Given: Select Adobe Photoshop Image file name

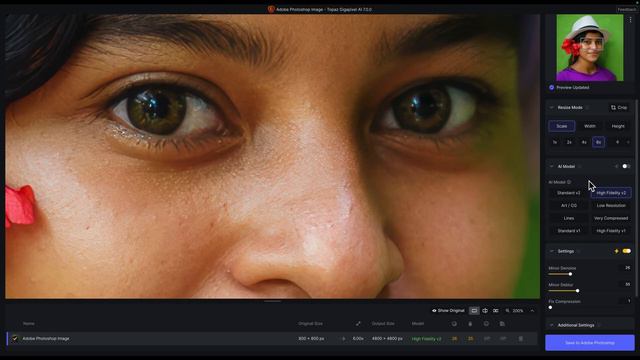Looking at the screenshot, I should (46, 338).
